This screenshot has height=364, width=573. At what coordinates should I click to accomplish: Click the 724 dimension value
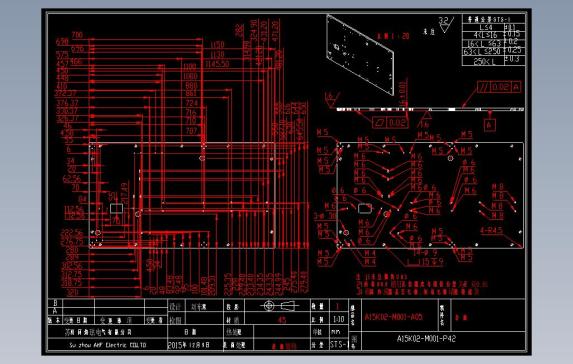(x=191, y=103)
